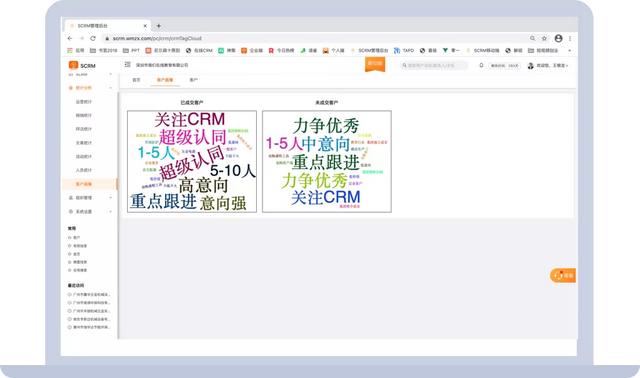Open the SCRM管理后台 bookmark

(369, 50)
